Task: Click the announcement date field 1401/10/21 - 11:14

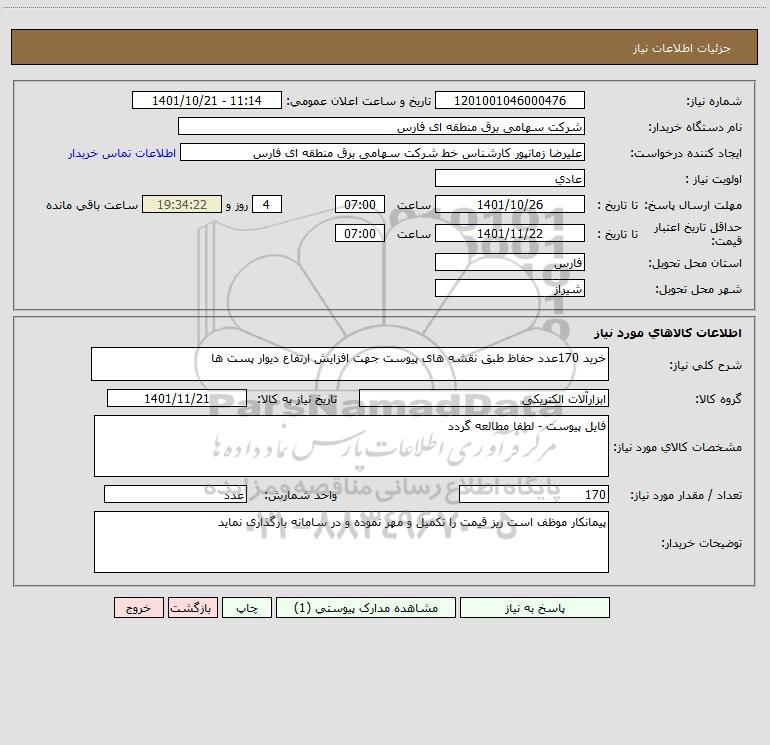Action: pyautogui.click(x=207, y=100)
